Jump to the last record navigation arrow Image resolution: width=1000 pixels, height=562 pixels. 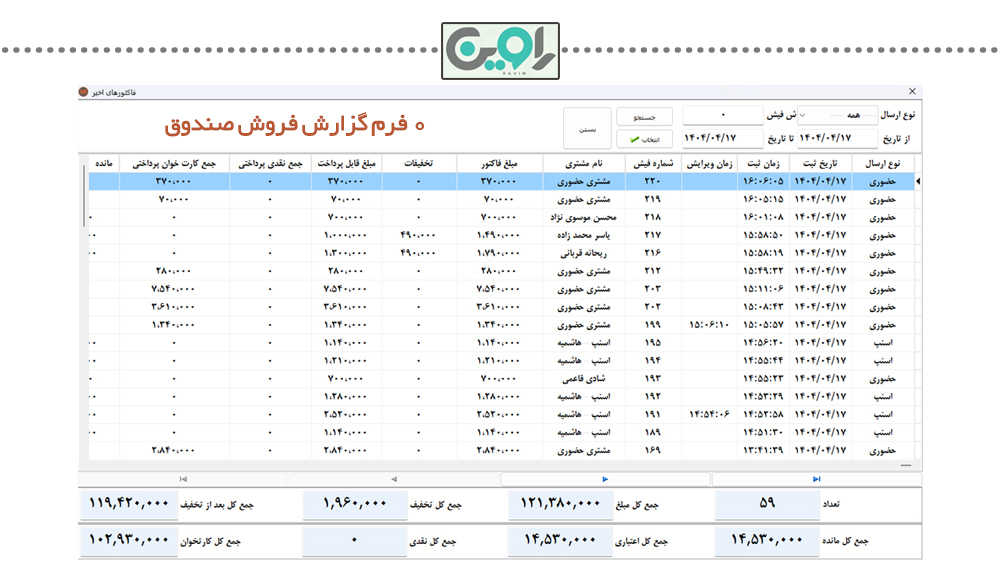click(816, 479)
